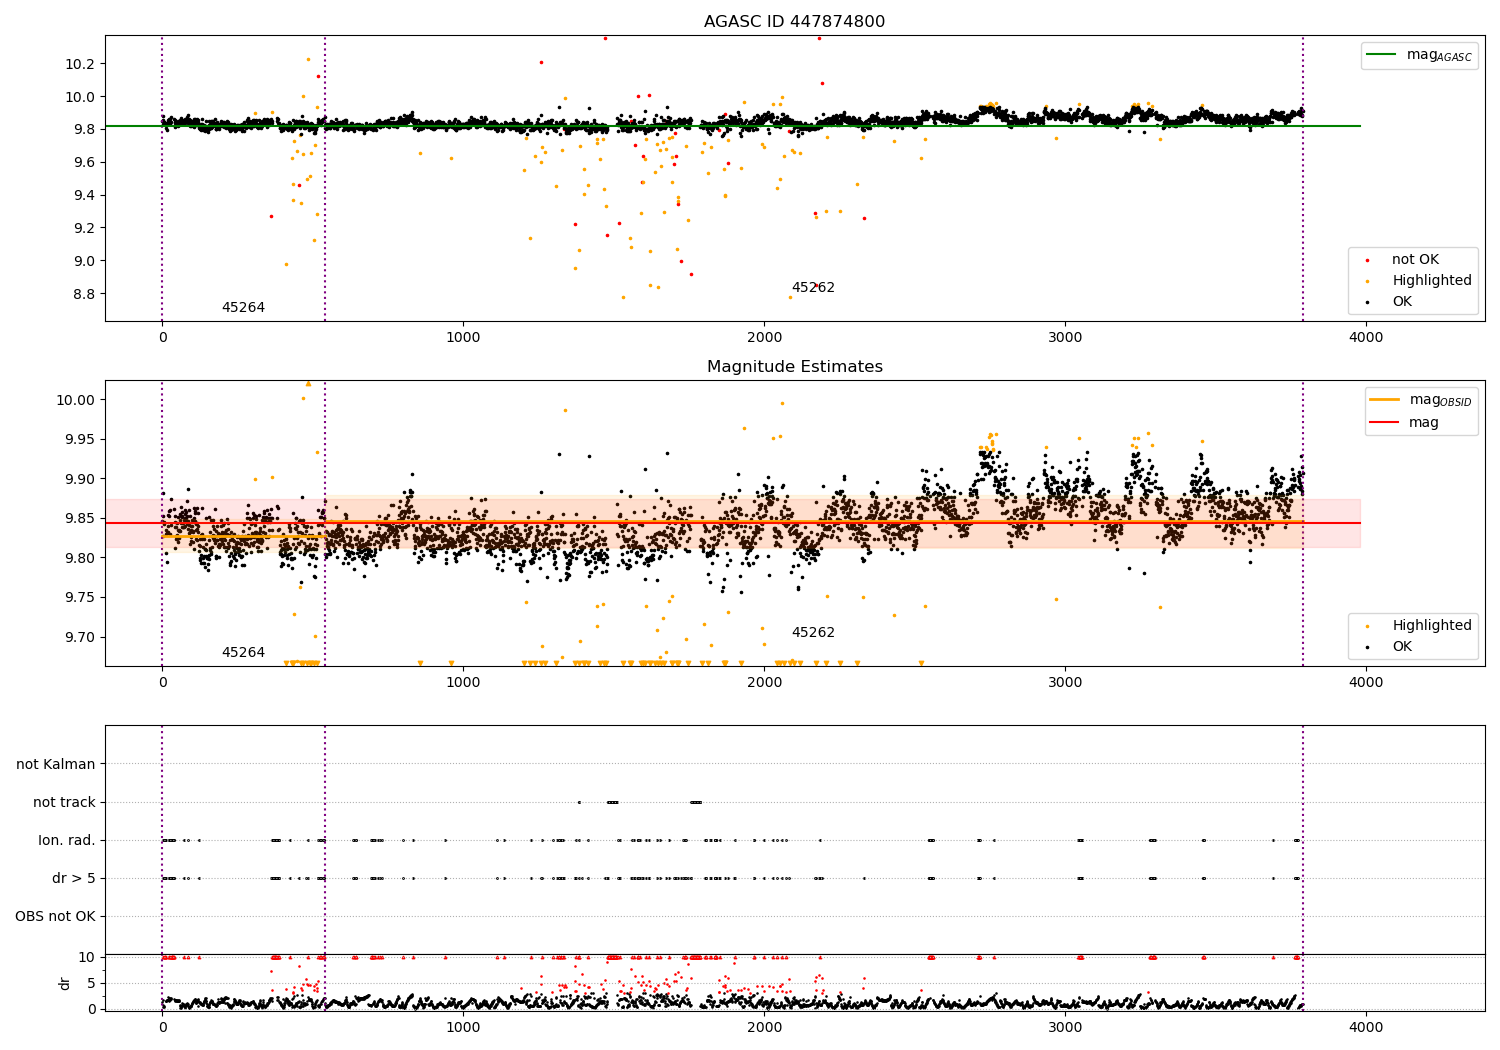
Task: Click annotation '45262' in the Magnitude Estimates plot
Action: tap(813, 633)
